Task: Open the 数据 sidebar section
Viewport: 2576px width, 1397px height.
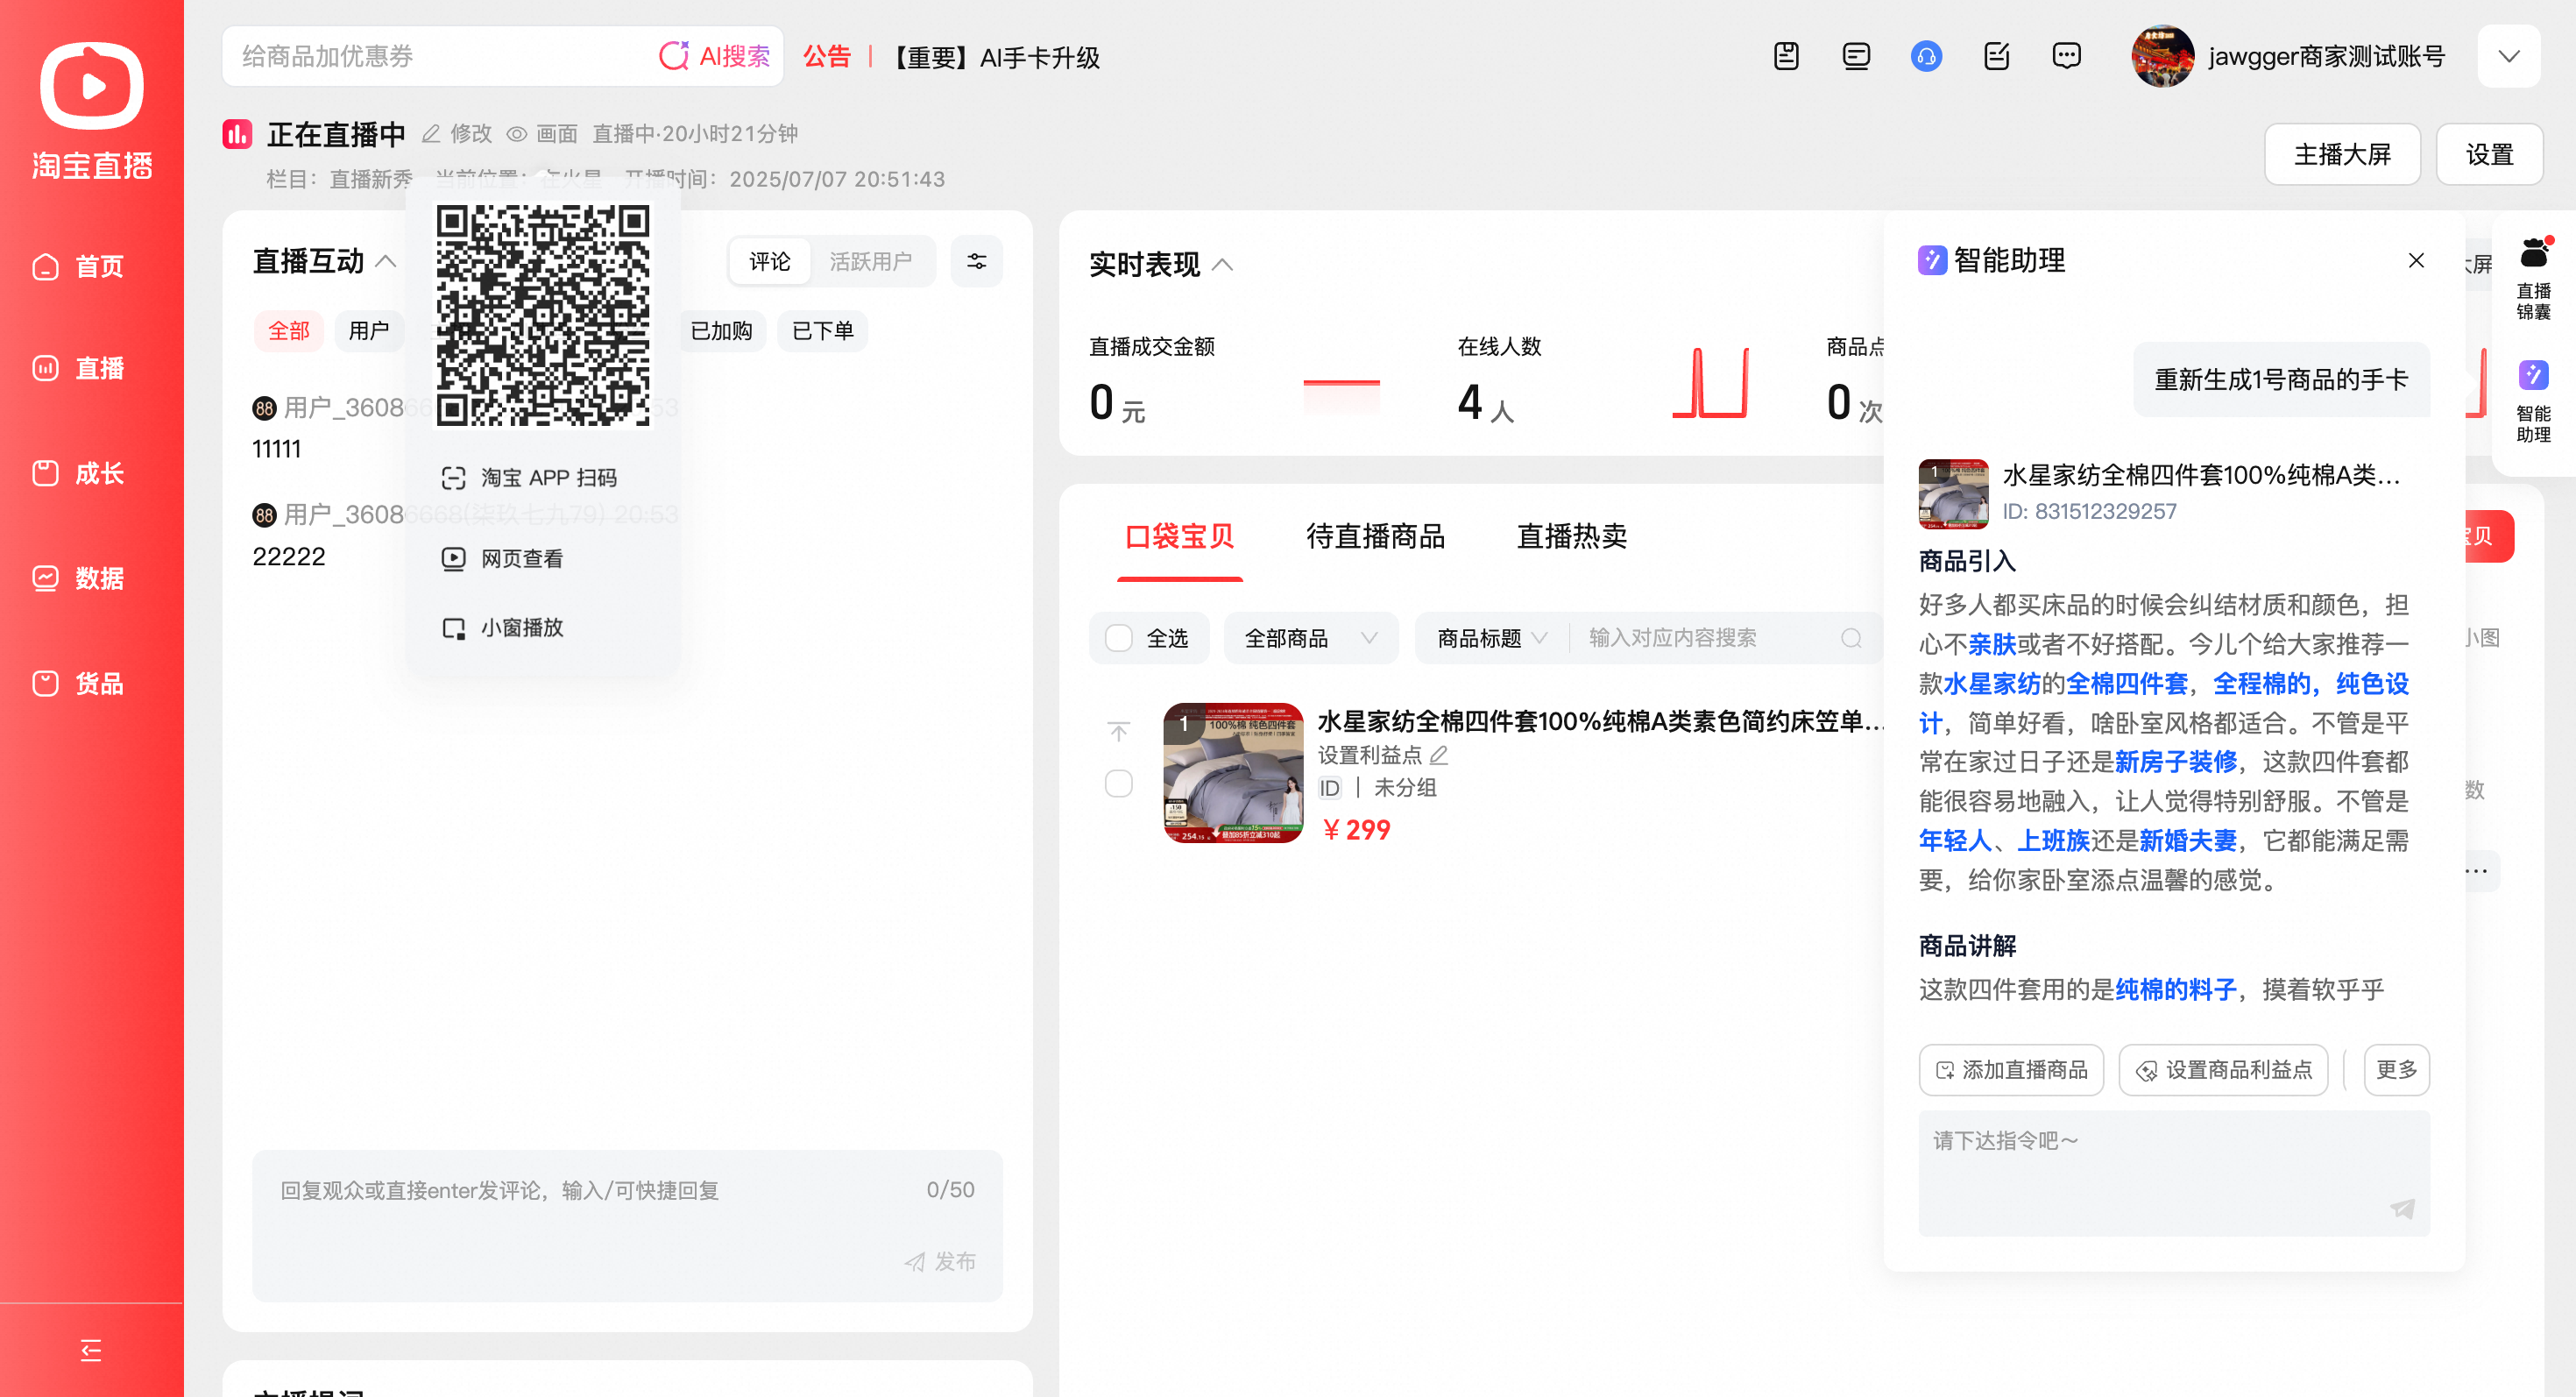Action: 78,578
